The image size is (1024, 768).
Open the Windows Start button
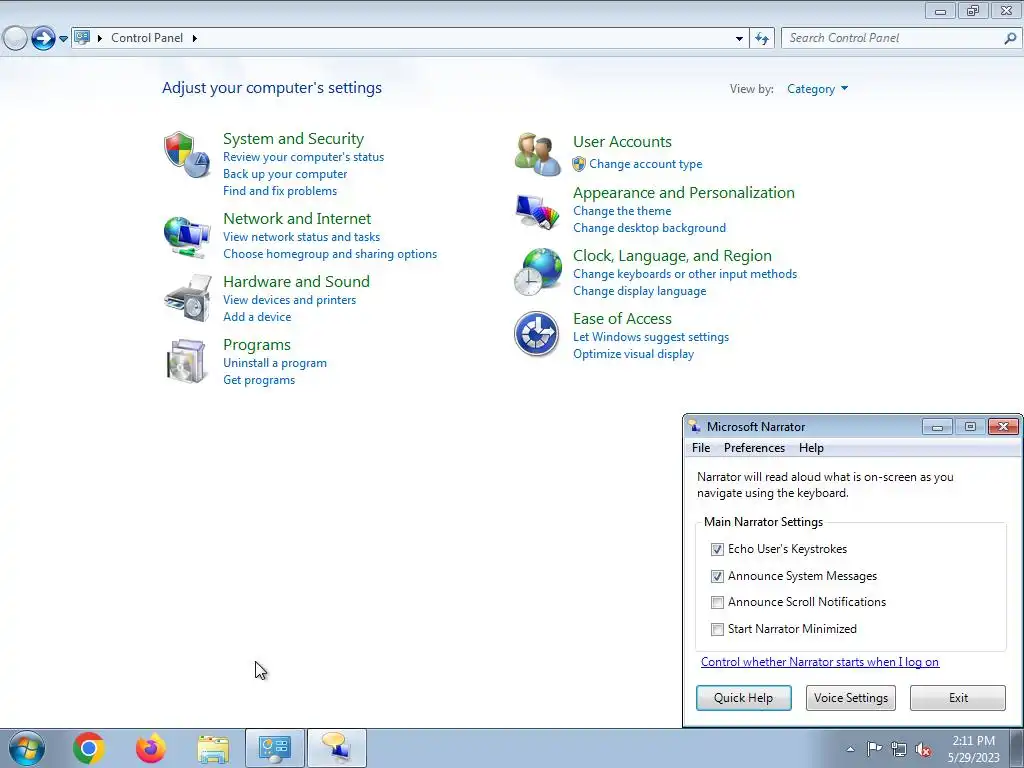click(x=27, y=748)
